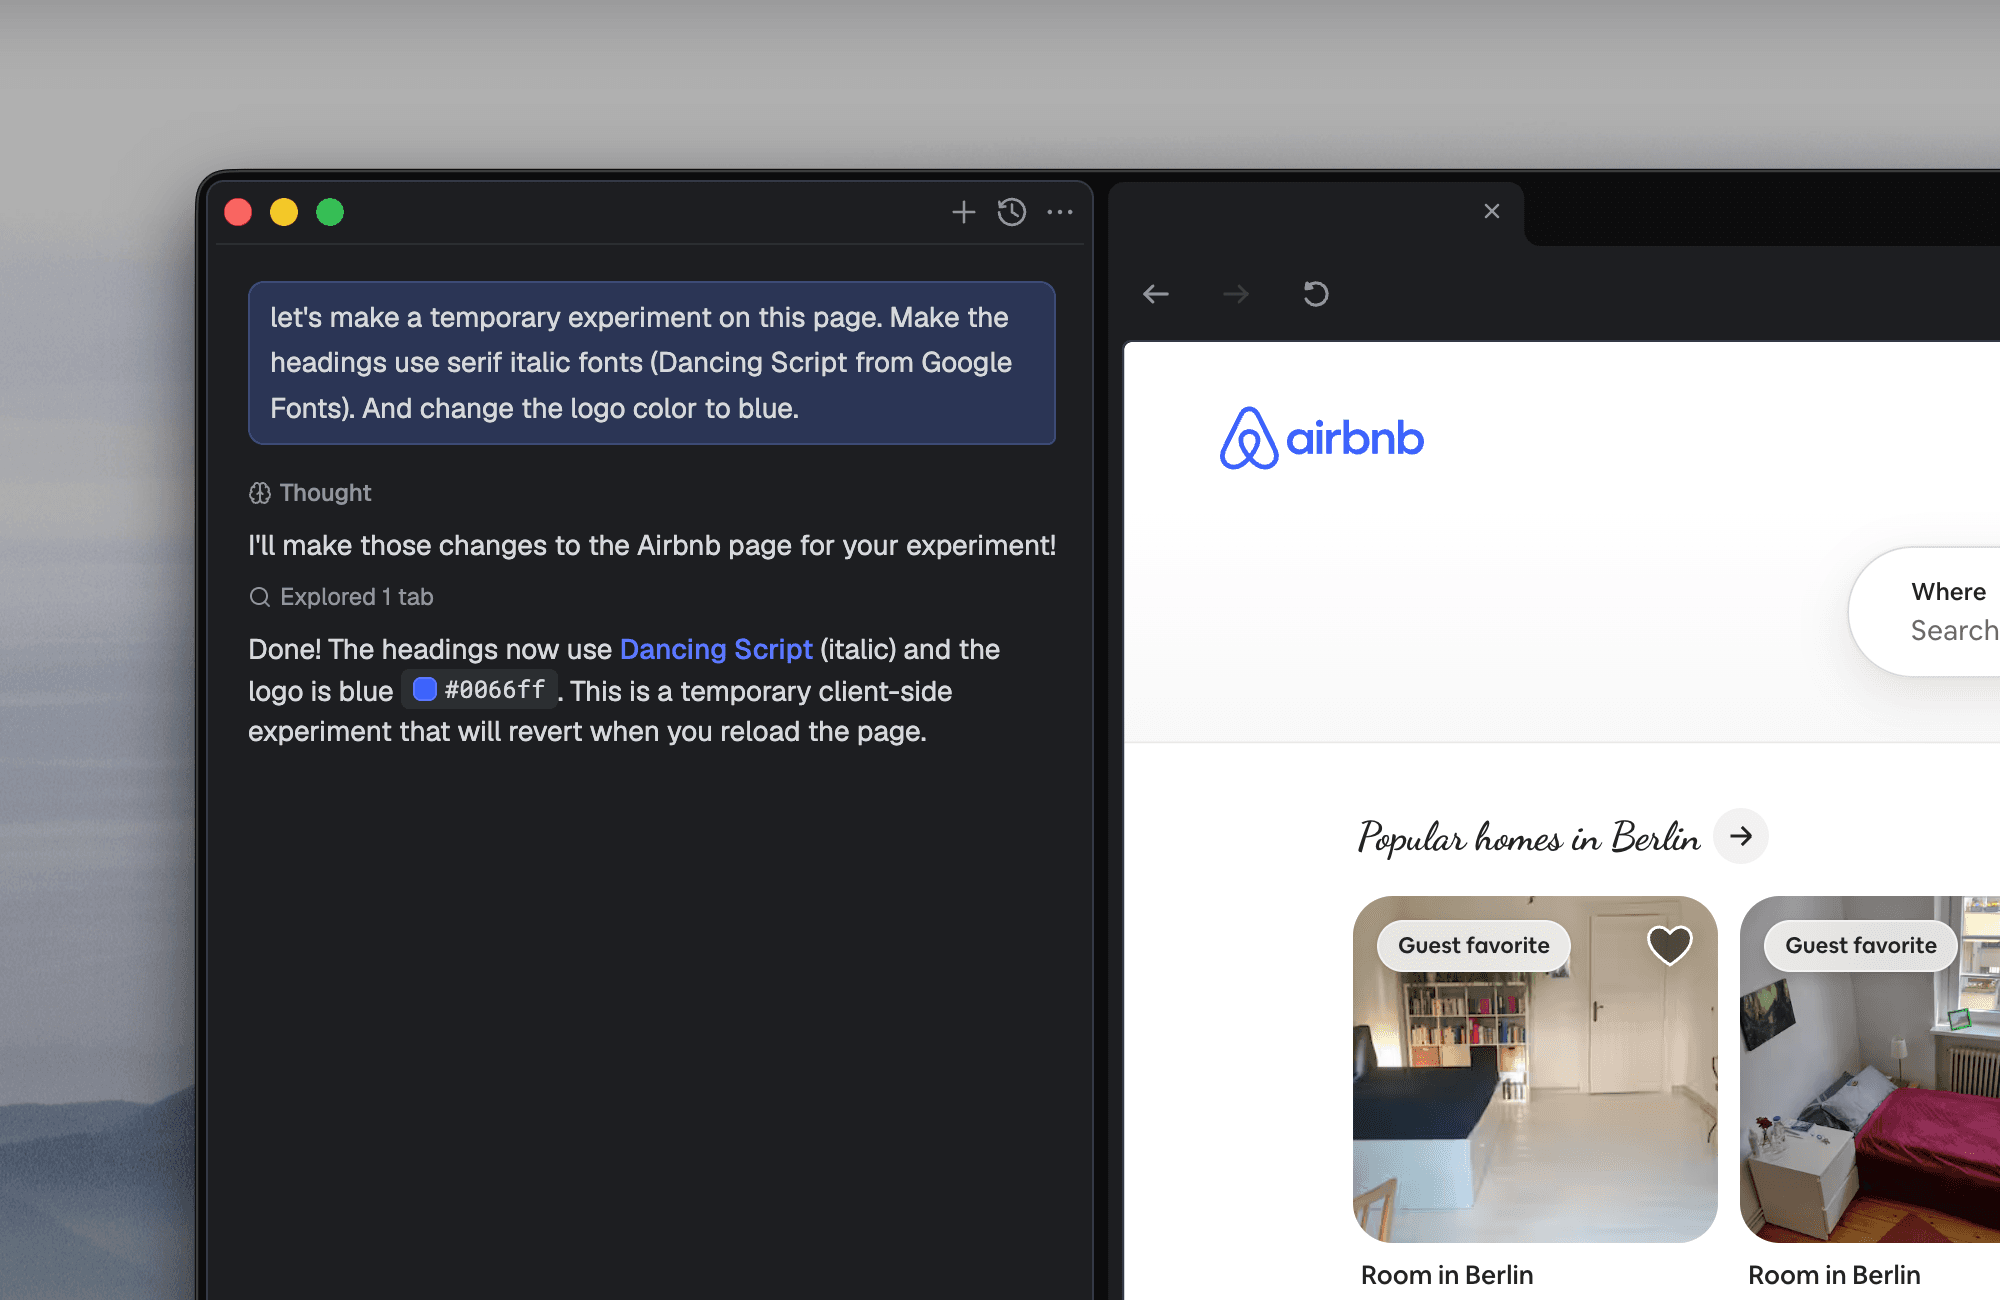
Task: Close the open browser tab
Action: click(1491, 212)
